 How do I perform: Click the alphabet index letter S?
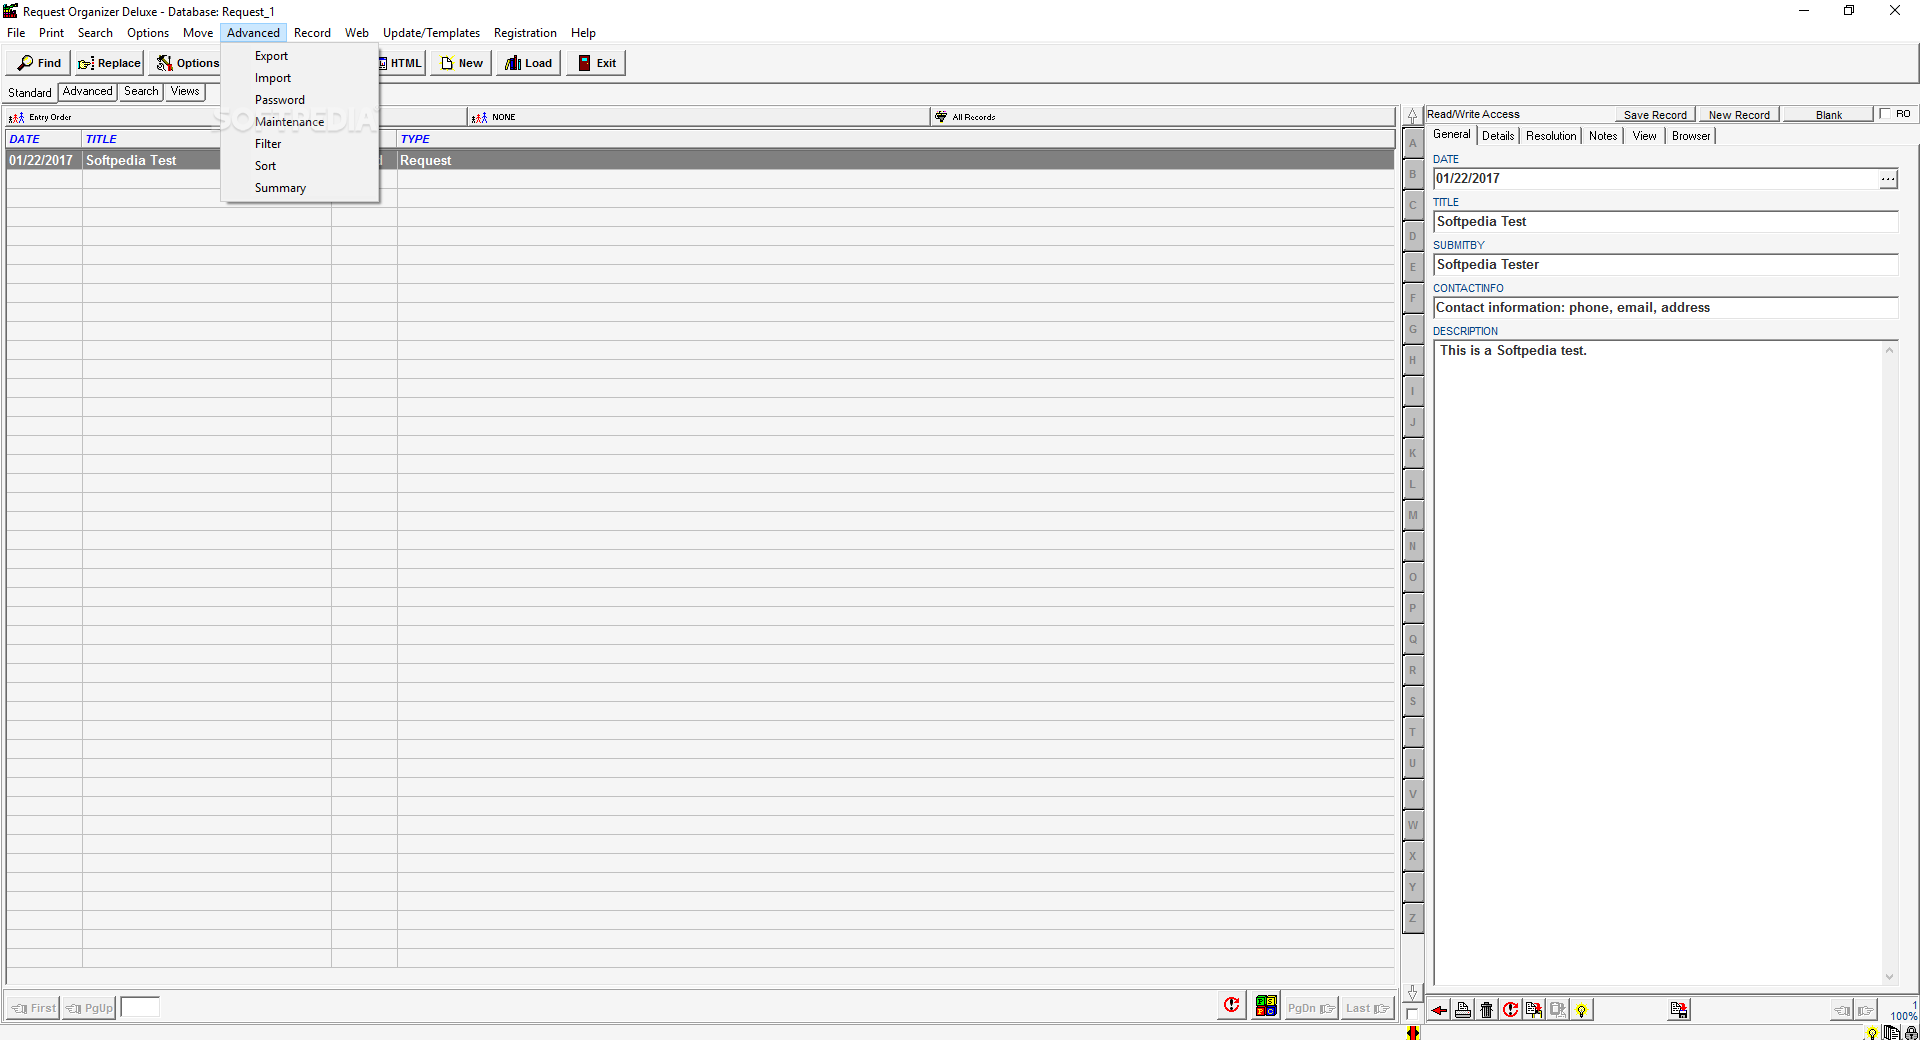(1413, 702)
